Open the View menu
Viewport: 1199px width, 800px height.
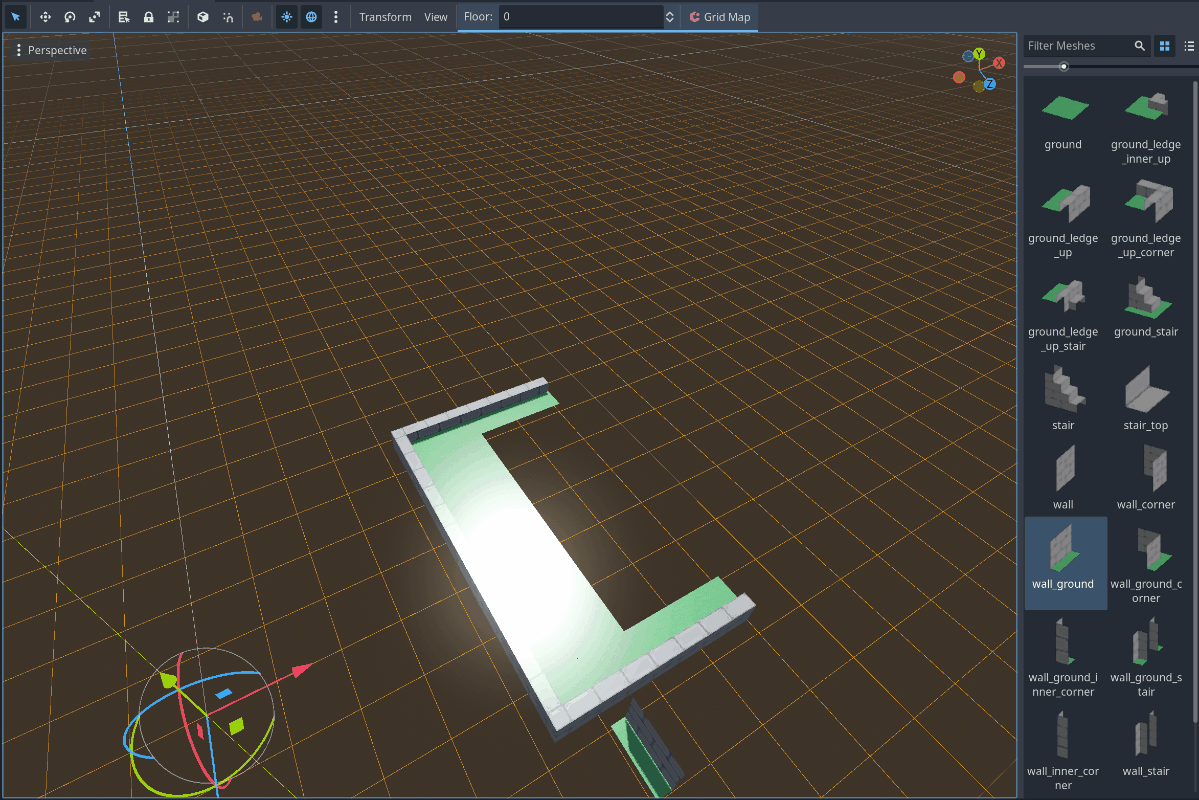coord(436,17)
